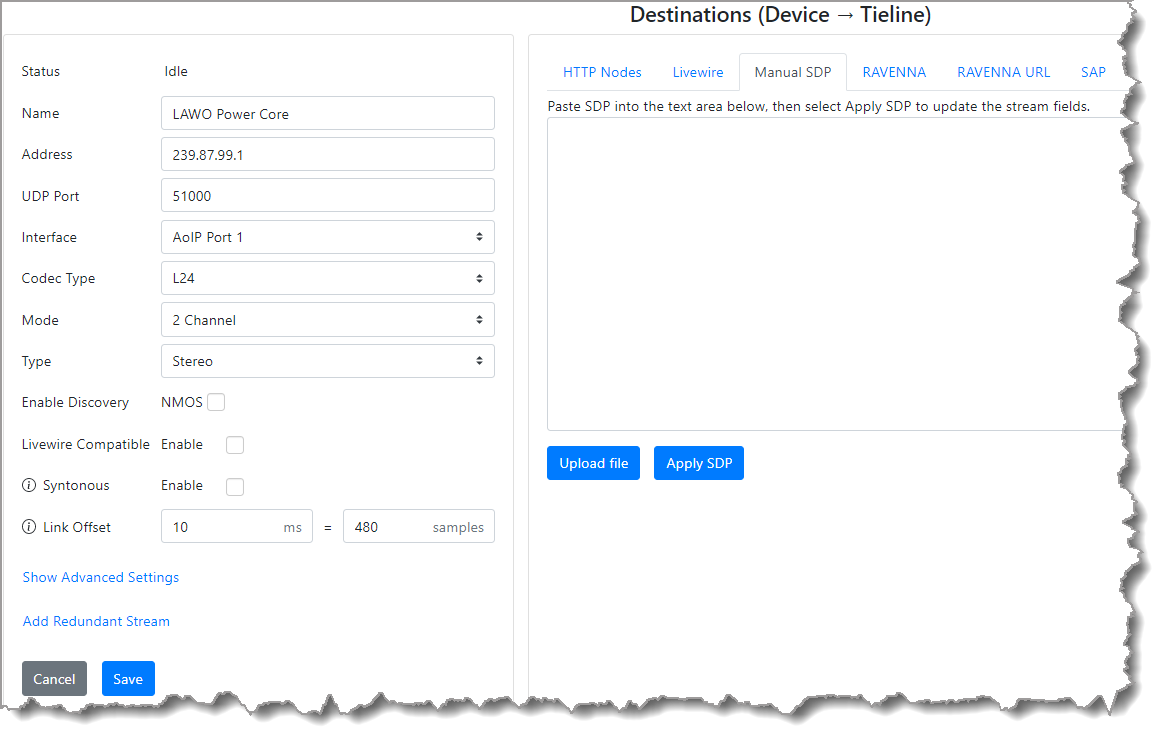
Task: Save the destination settings
Action: click(x=128, y=679)
